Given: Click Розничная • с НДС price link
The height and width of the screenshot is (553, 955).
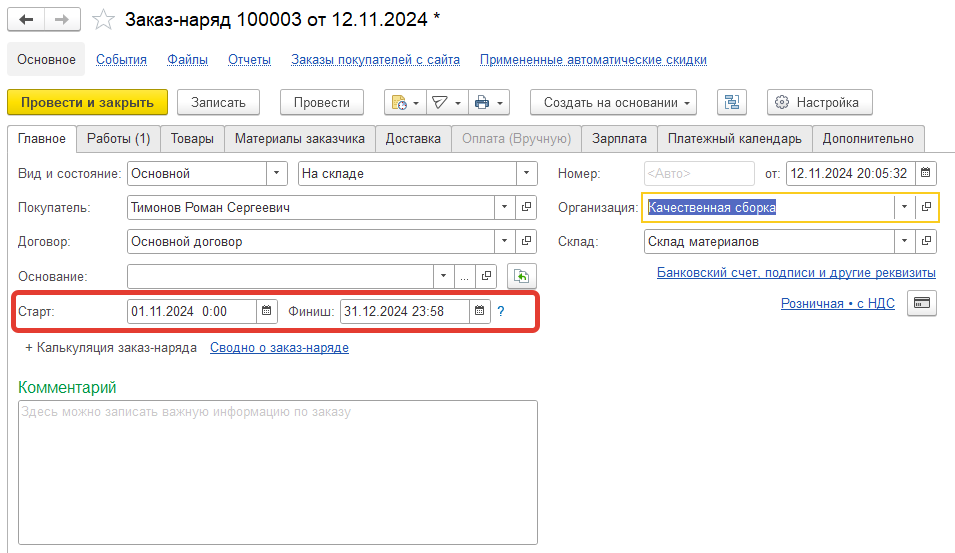Looking at the screenshot, I should [x=837, y=303].
